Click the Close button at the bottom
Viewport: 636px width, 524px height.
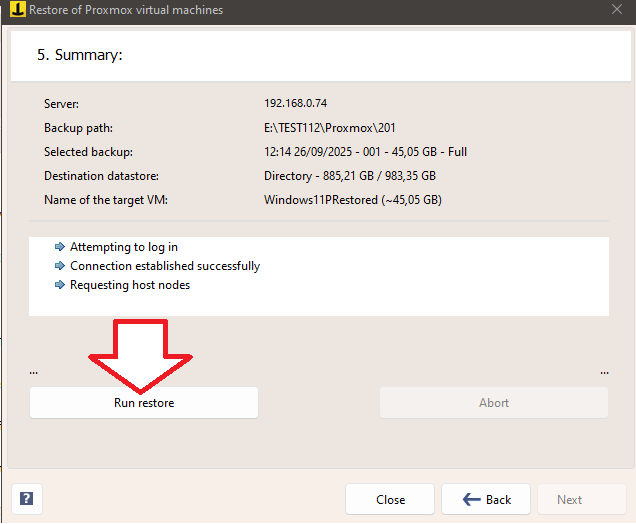390,500
